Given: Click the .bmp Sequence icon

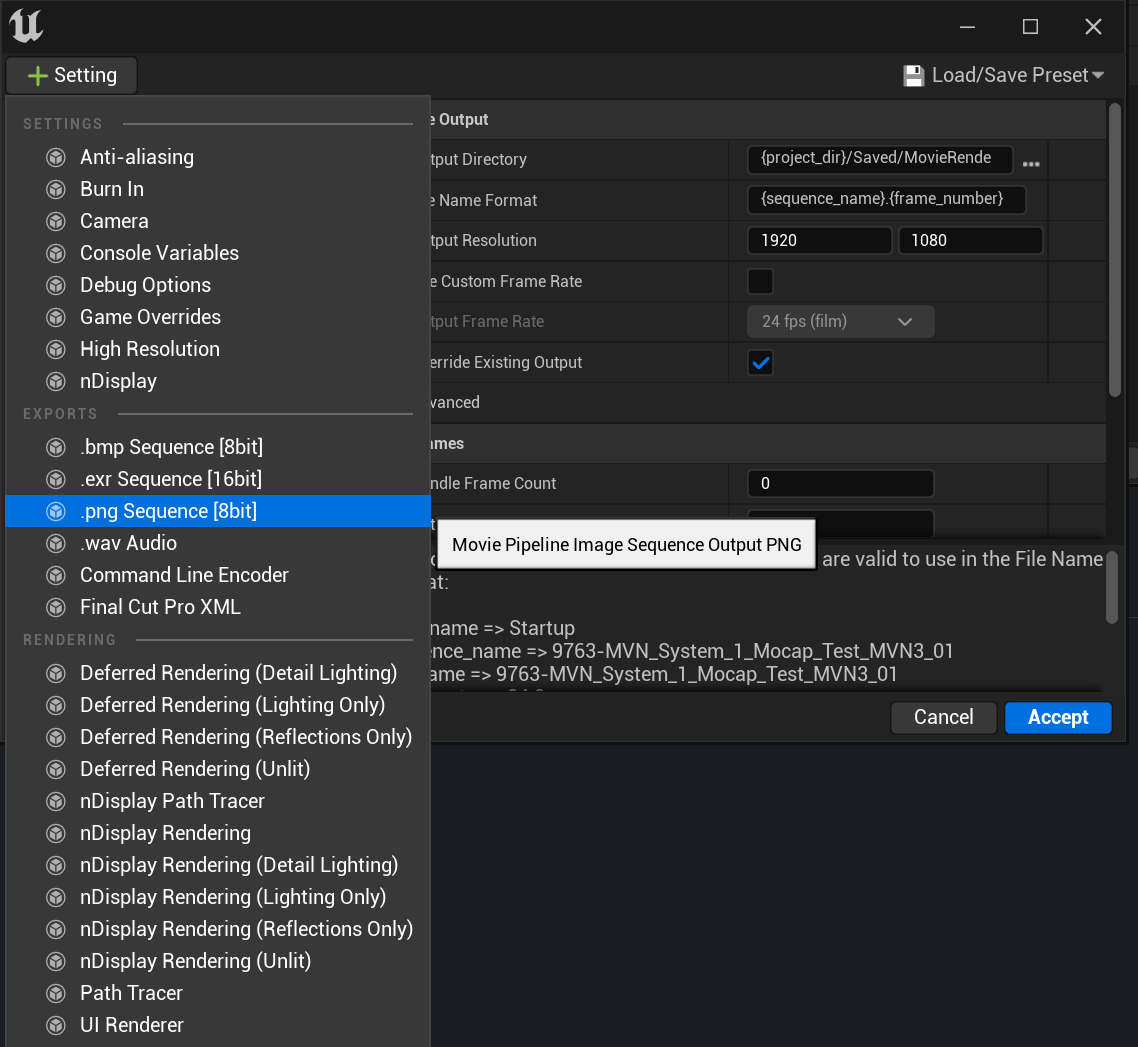Looking at the screenshot, I should [x=56, y=447].
